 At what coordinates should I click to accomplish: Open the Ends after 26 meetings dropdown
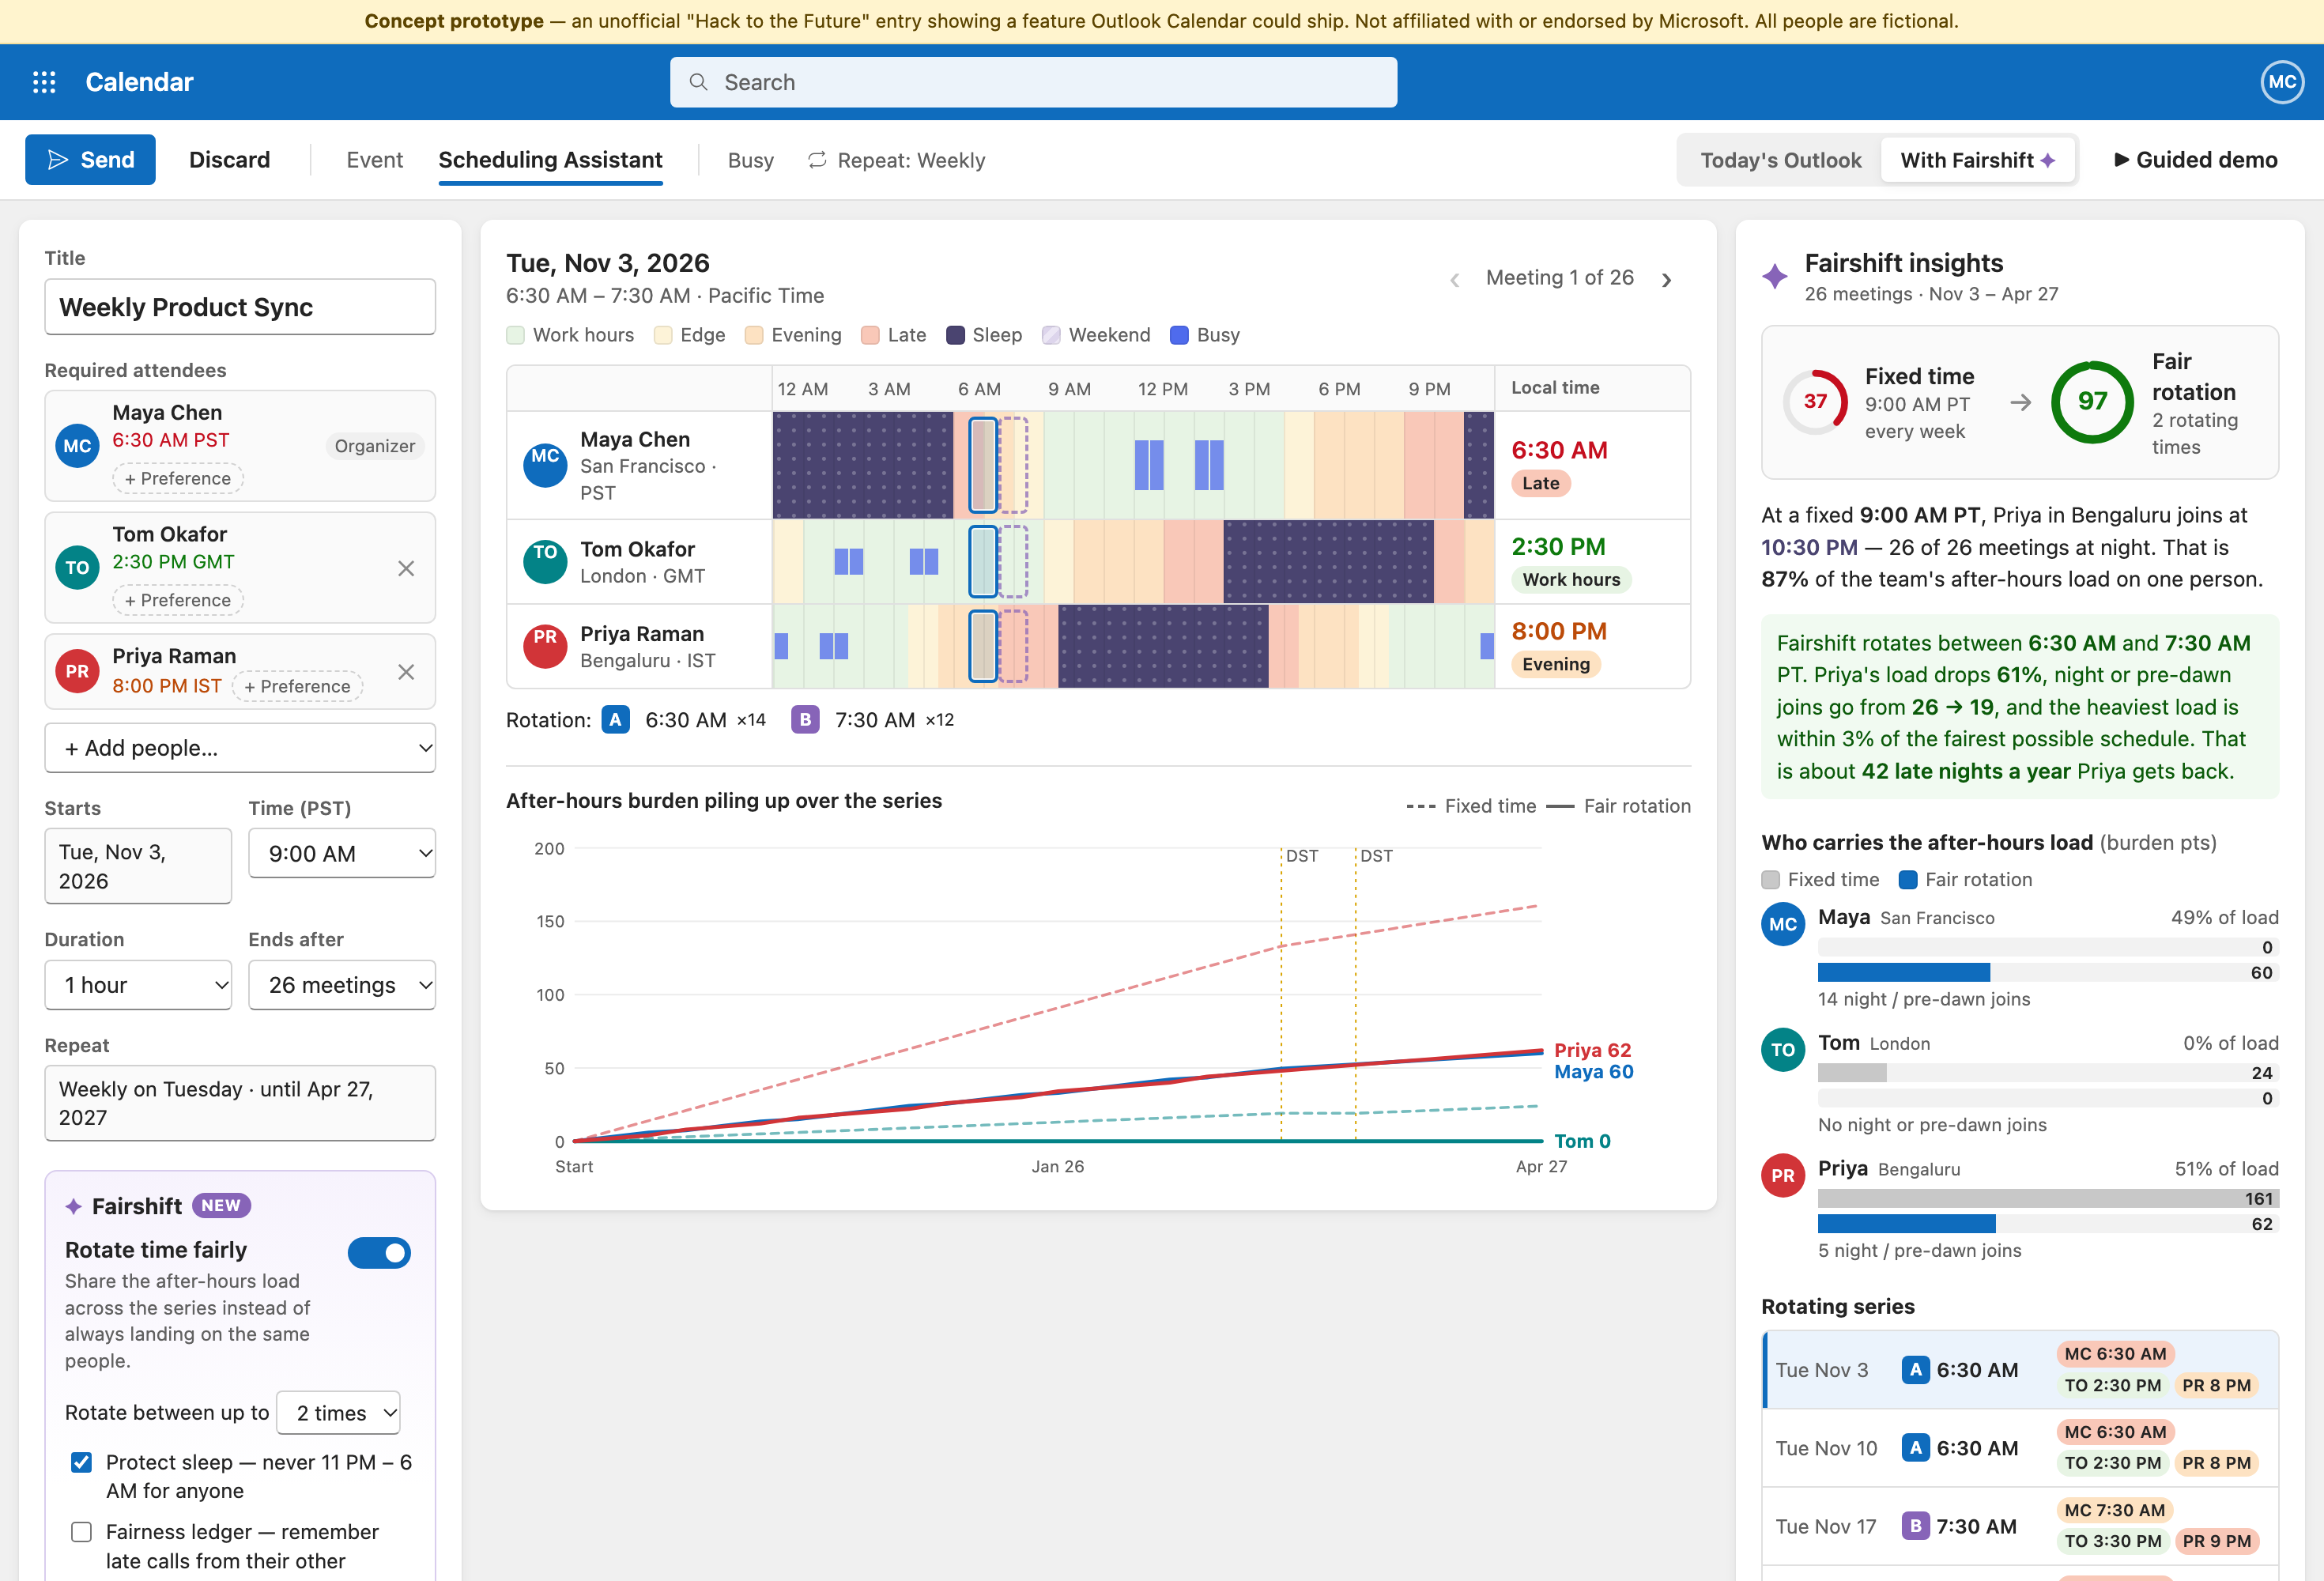coord(342,985)
